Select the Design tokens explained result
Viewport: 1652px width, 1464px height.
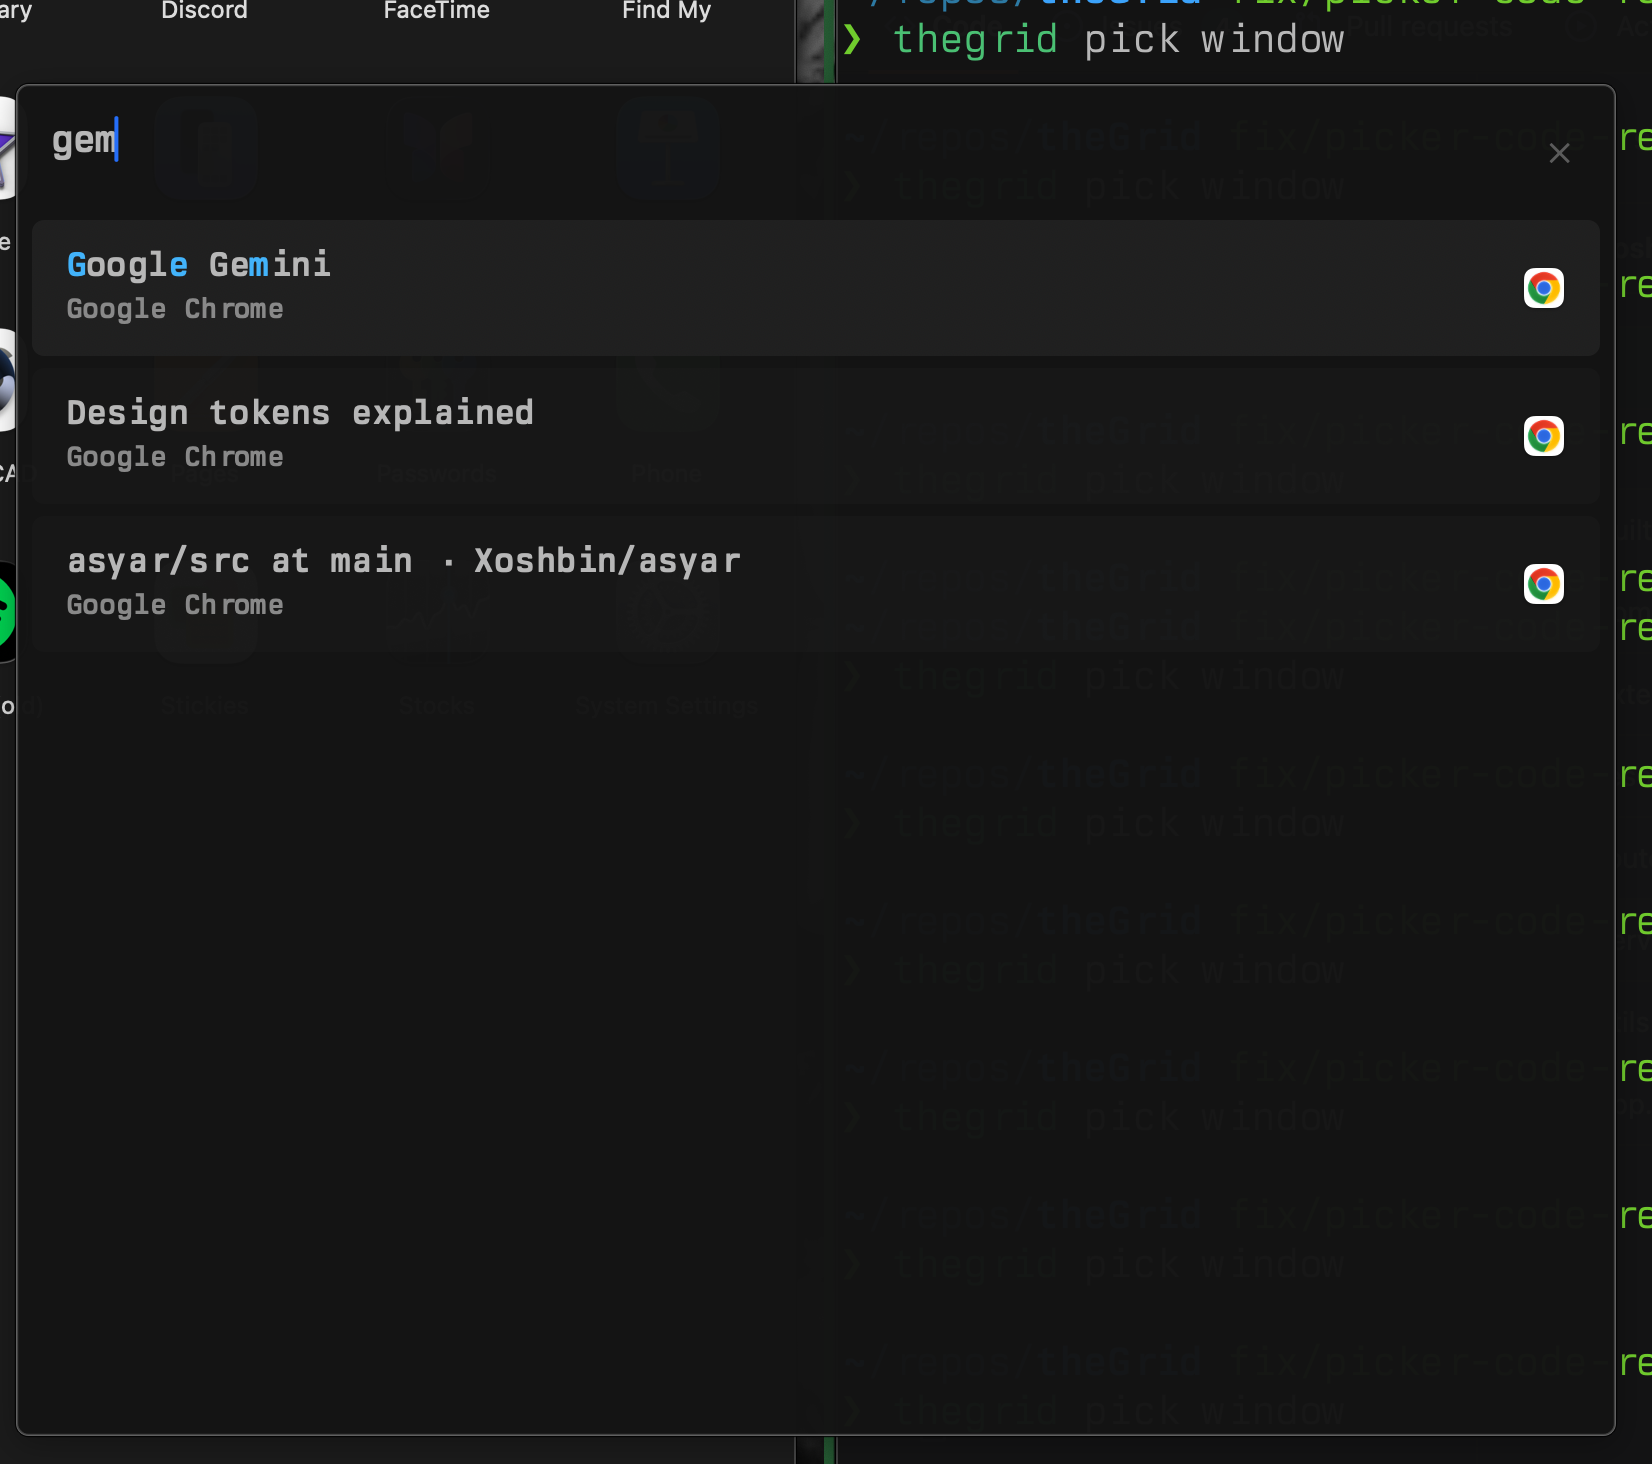pos(816,436)
